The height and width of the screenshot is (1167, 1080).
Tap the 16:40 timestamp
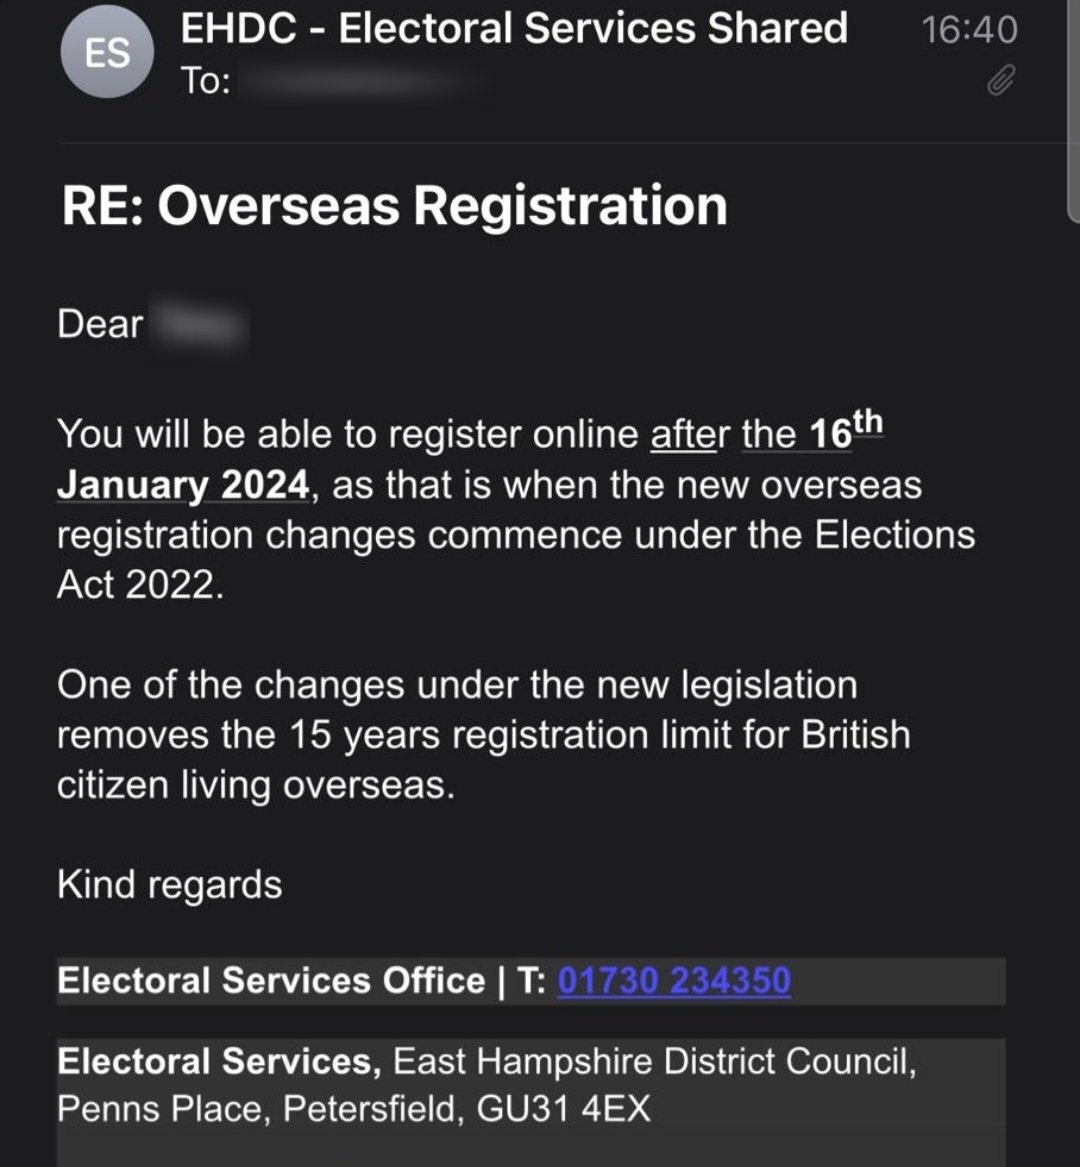[969, 29]
